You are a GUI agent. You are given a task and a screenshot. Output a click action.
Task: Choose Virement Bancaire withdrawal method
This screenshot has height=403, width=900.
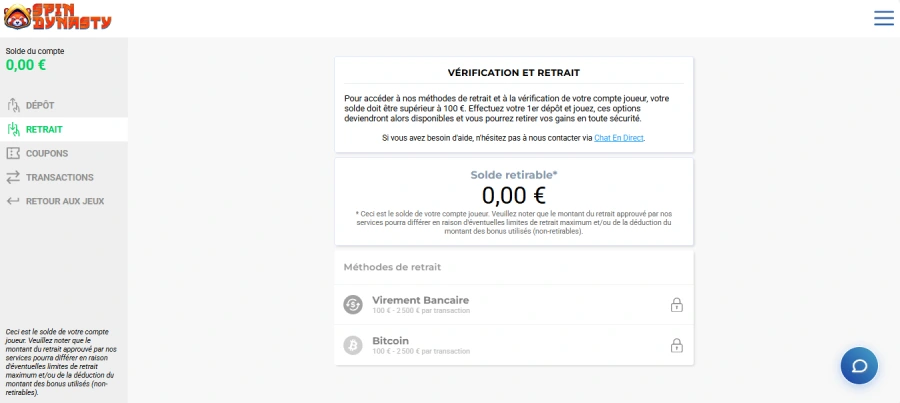tap(420, 300)
